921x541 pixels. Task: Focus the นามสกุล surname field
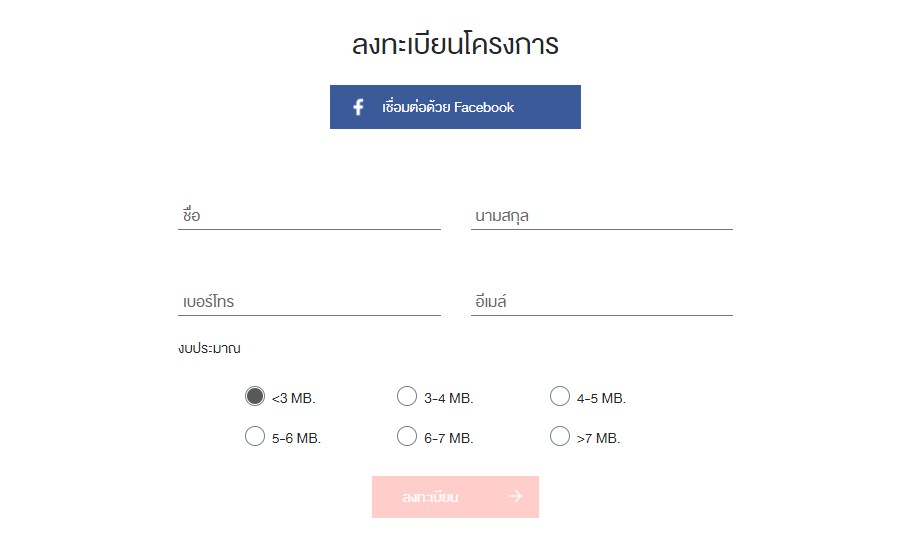602,216
